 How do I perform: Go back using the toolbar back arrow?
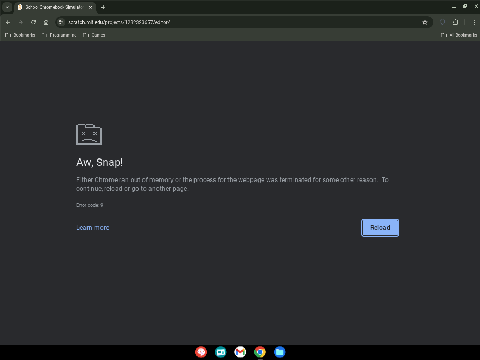pyautogui.click(x=8, y=22)
